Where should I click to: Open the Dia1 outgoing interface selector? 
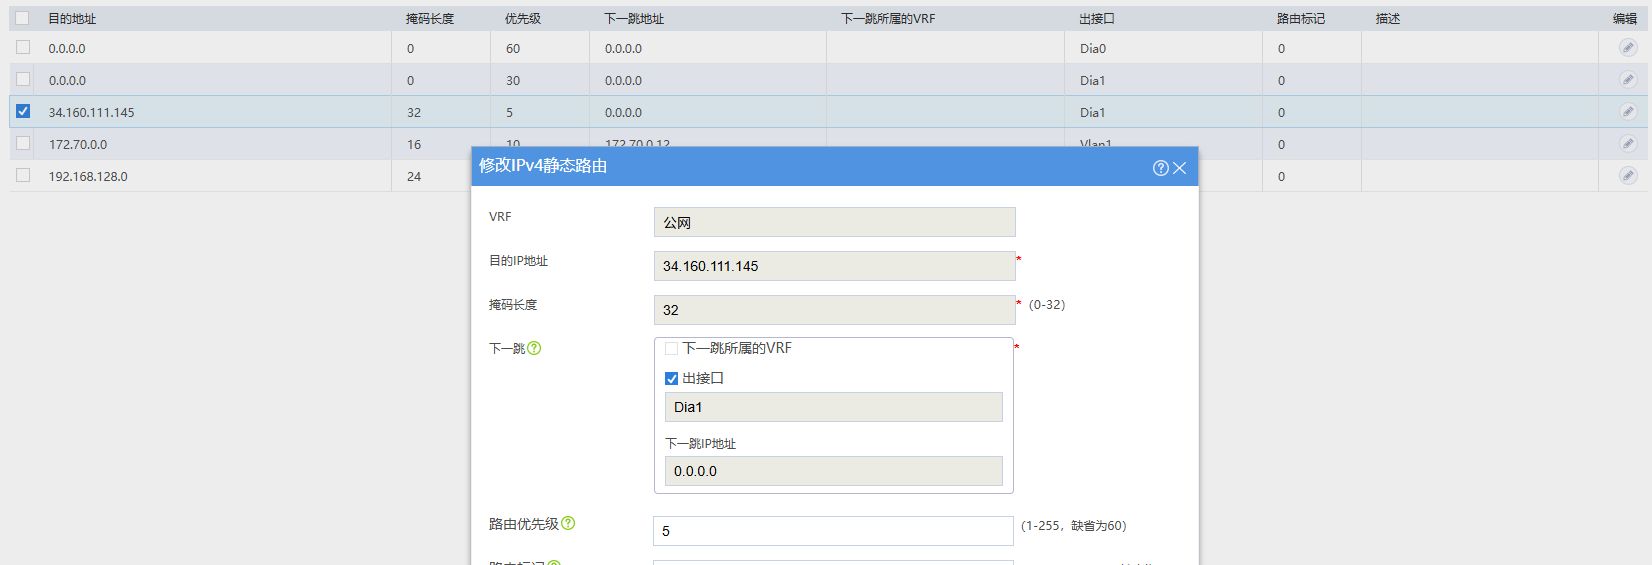(x=834, y=407)
